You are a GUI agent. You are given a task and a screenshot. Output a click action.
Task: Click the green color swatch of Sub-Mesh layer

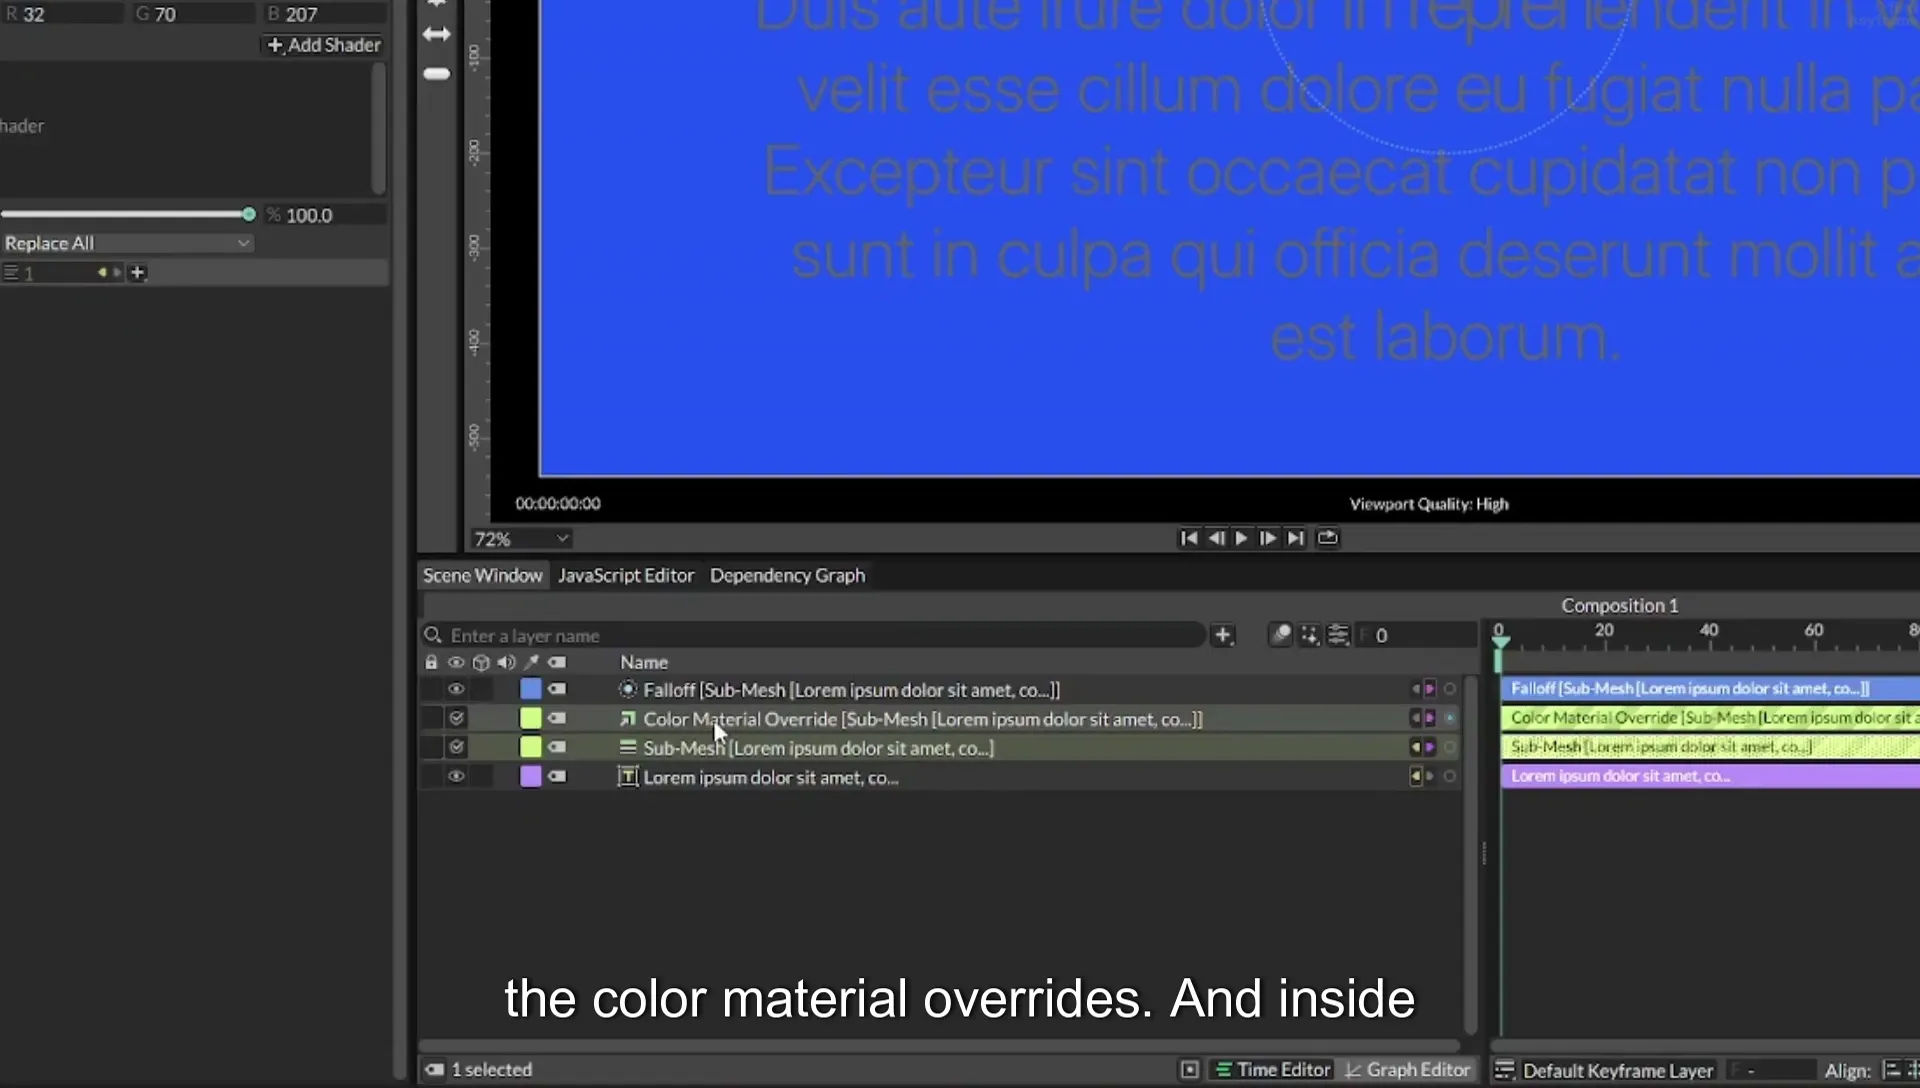coord(531,747)
